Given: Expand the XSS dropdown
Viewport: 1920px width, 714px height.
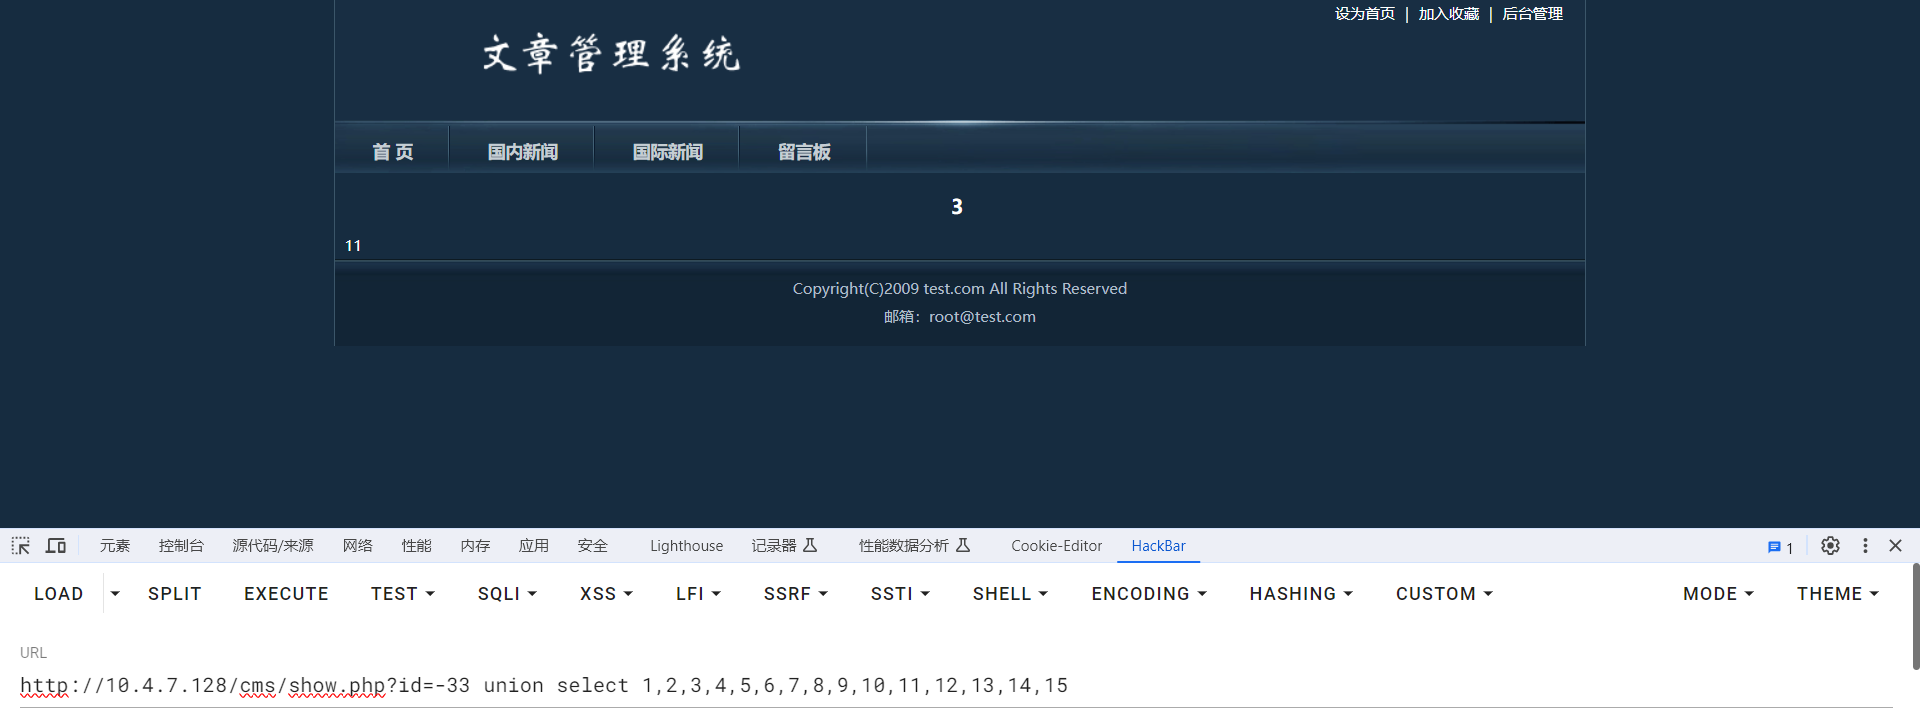Looking at the screenshot, I should (606, 594).
